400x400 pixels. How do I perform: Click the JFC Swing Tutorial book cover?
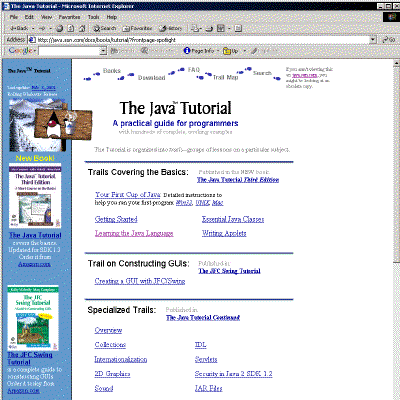point(33,317)
